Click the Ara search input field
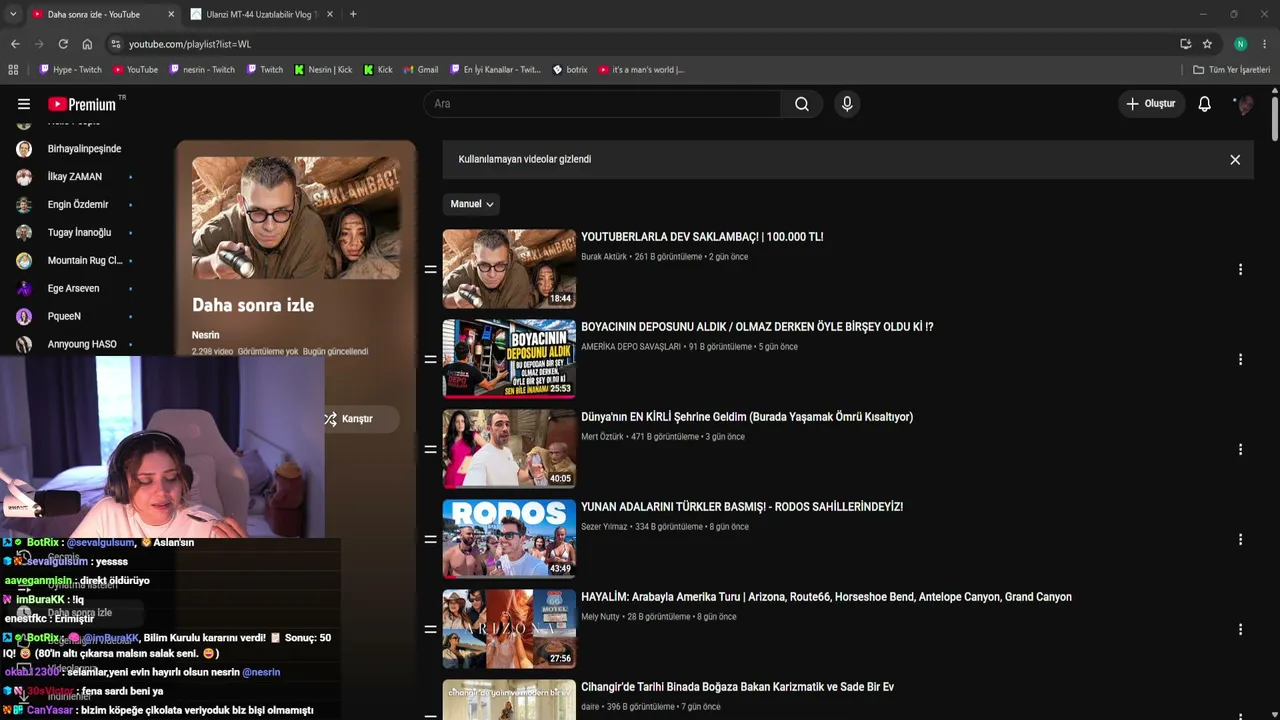Image resolution: width=1280 pixels, height=720 pixels. pos(602,104)
